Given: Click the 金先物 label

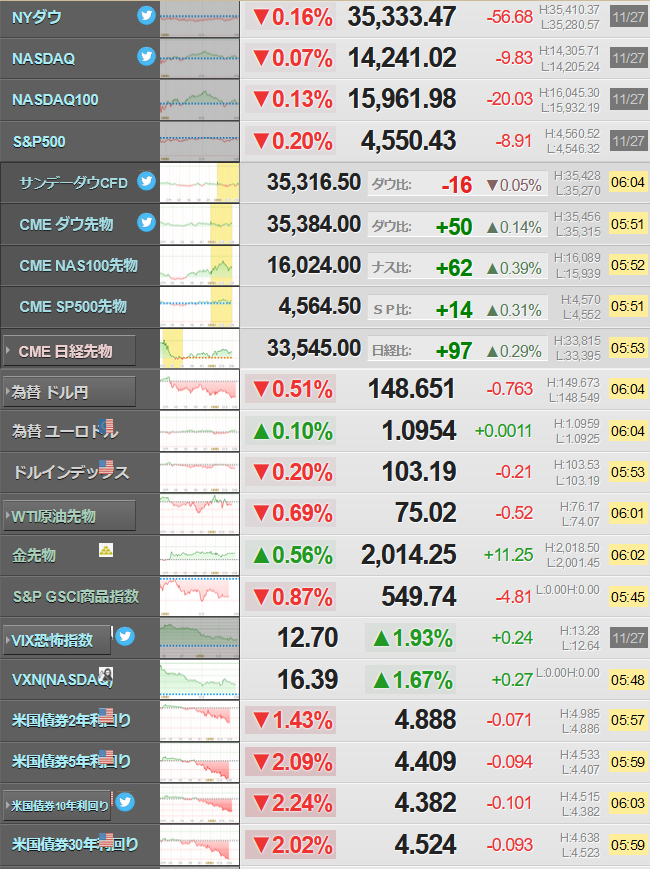Looking at the screenshot, I should (x=34, y=555).
